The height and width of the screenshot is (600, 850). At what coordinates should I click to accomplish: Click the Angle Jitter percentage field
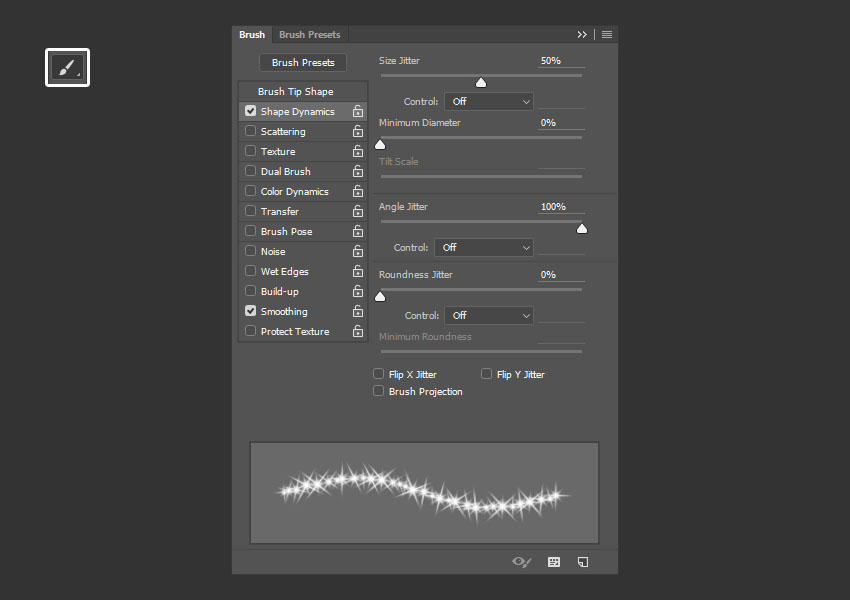pos(560,207)
